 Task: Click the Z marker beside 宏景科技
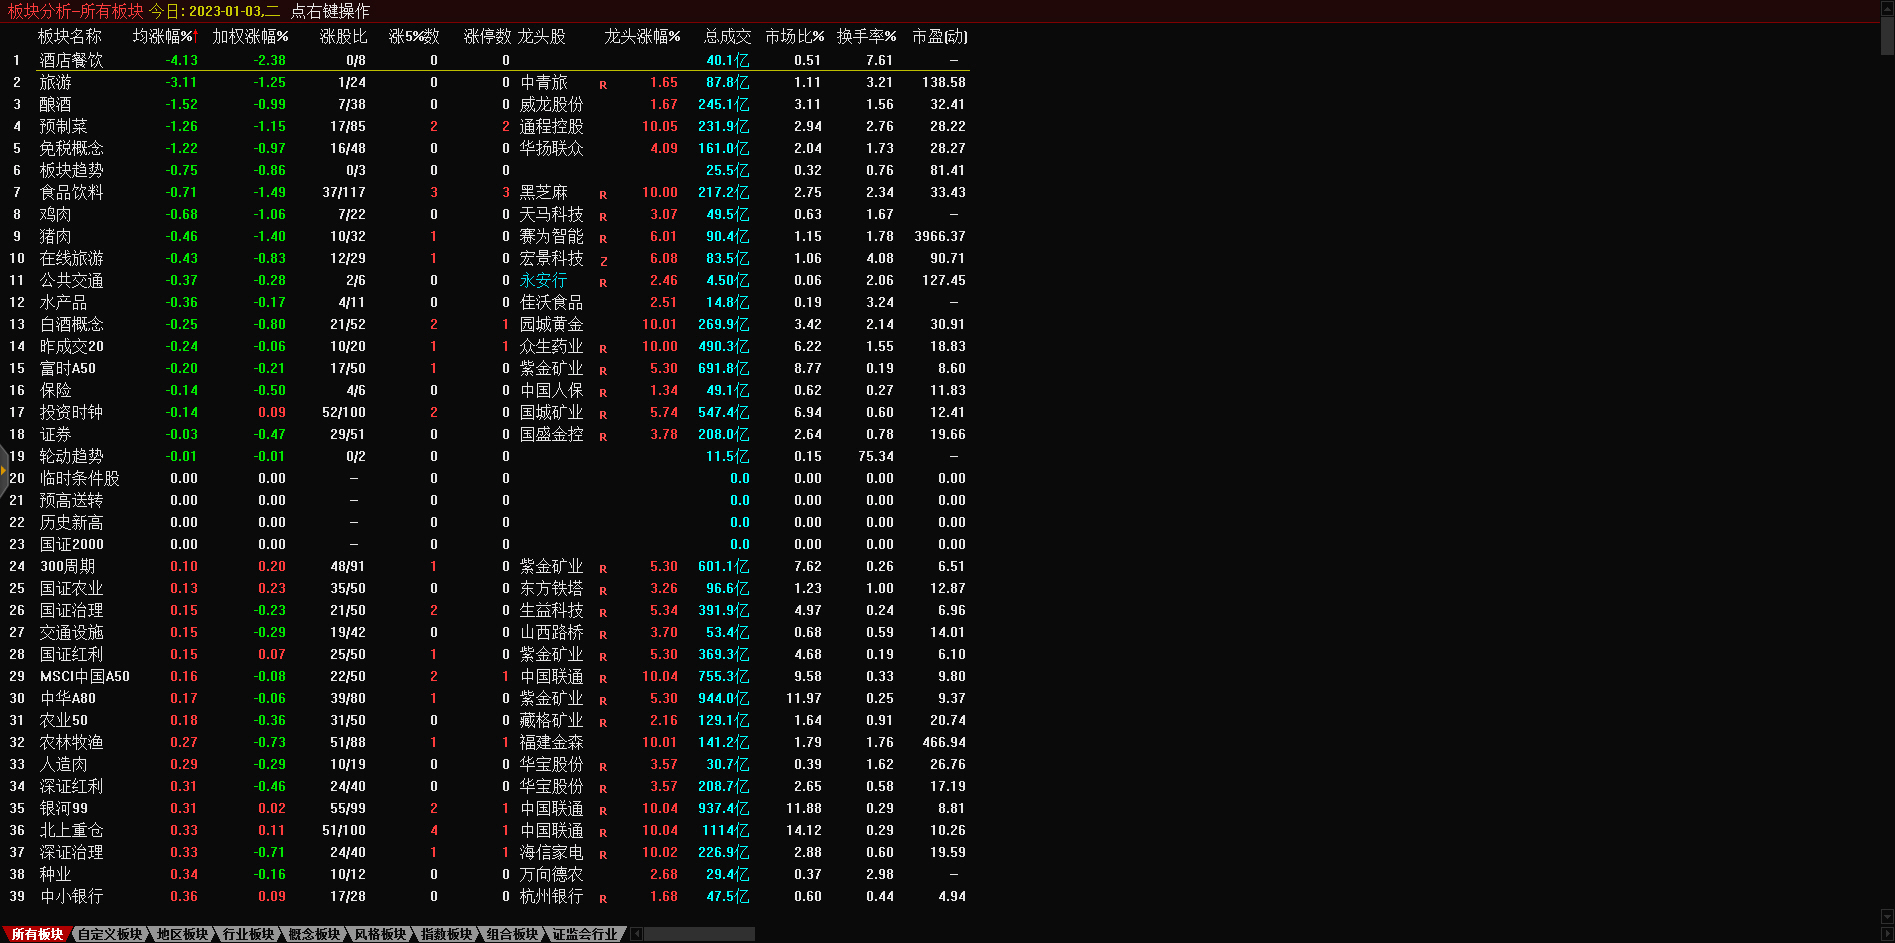pos(604,261)
